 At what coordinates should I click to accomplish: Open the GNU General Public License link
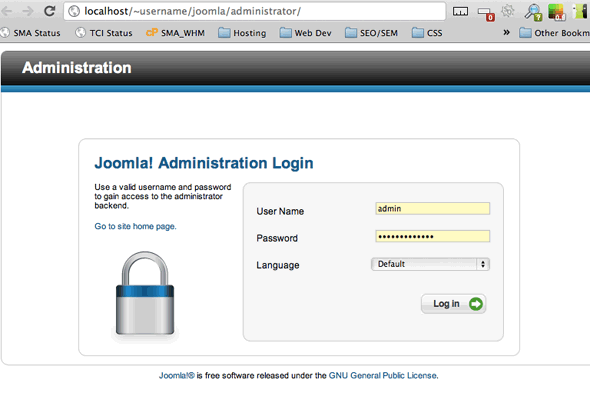[383, 376]
